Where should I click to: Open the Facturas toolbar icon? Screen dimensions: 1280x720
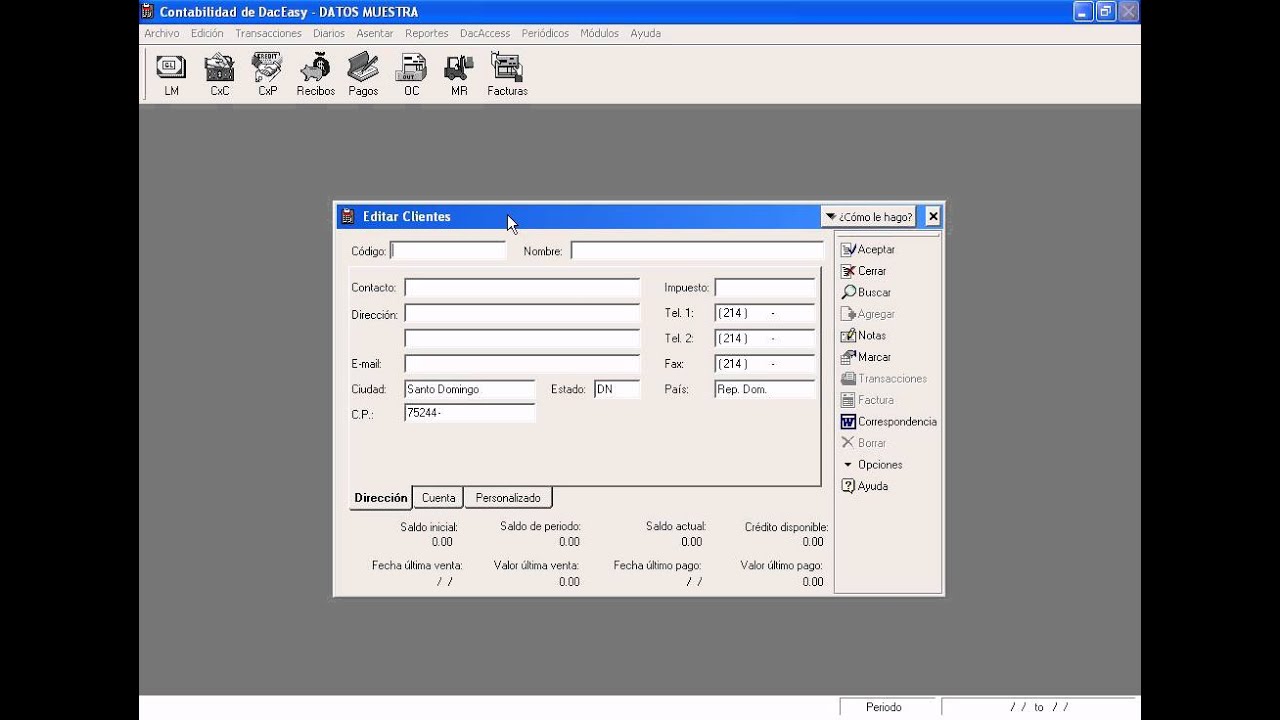pos(507,75)
